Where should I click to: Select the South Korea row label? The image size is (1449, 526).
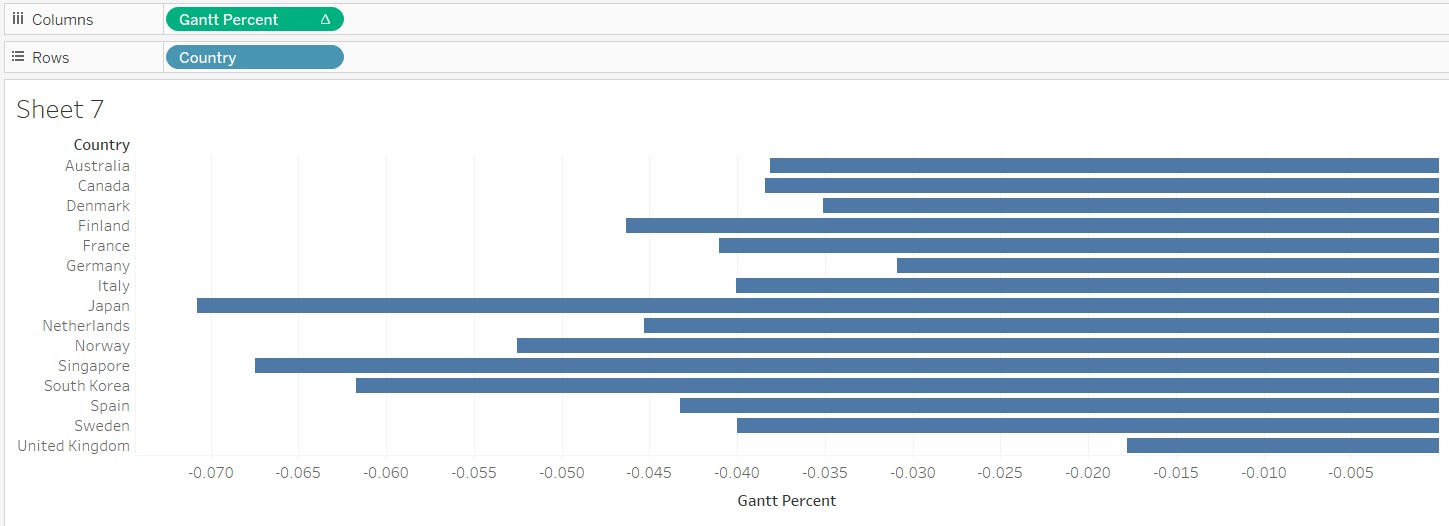(x=87, y=386)
